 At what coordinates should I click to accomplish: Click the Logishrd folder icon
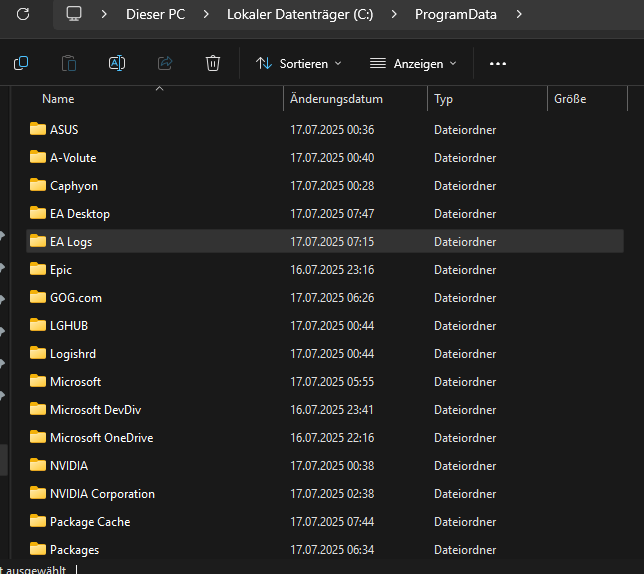click(x=38, y=353)
